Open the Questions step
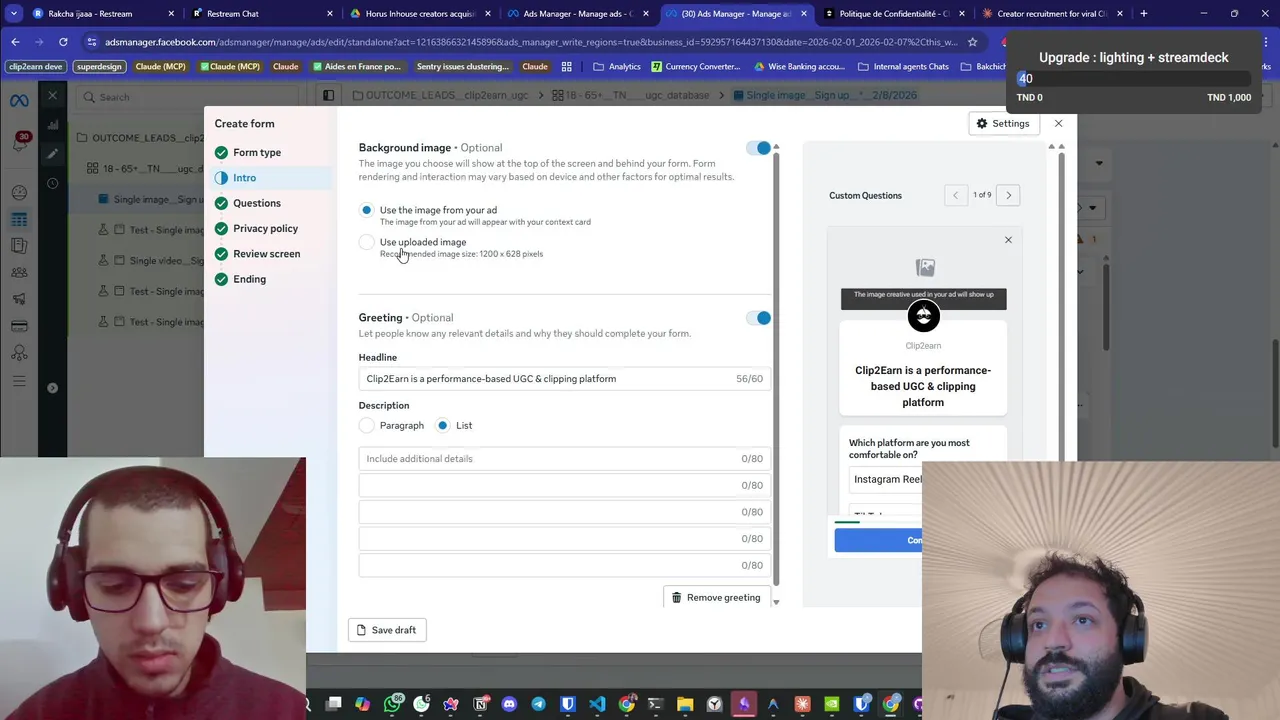Screen dimensions: 1280x720 click(257, 203)
